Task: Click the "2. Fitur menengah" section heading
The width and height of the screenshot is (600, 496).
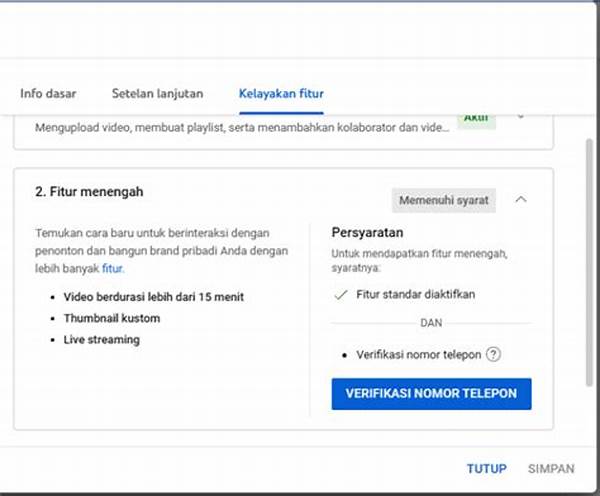Action: [x=87, y=191]
